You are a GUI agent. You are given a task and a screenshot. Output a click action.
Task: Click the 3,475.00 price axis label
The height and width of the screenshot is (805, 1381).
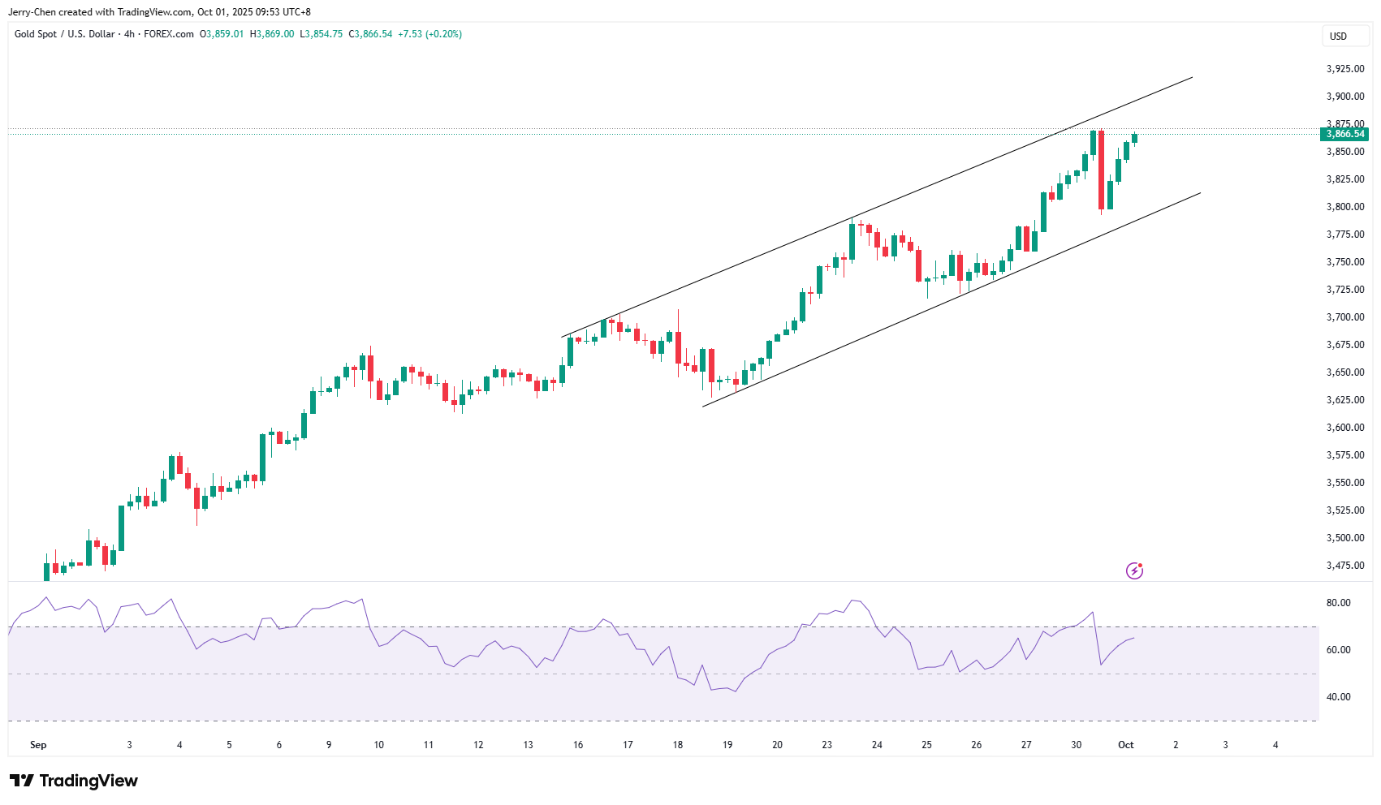[1345, 565]
